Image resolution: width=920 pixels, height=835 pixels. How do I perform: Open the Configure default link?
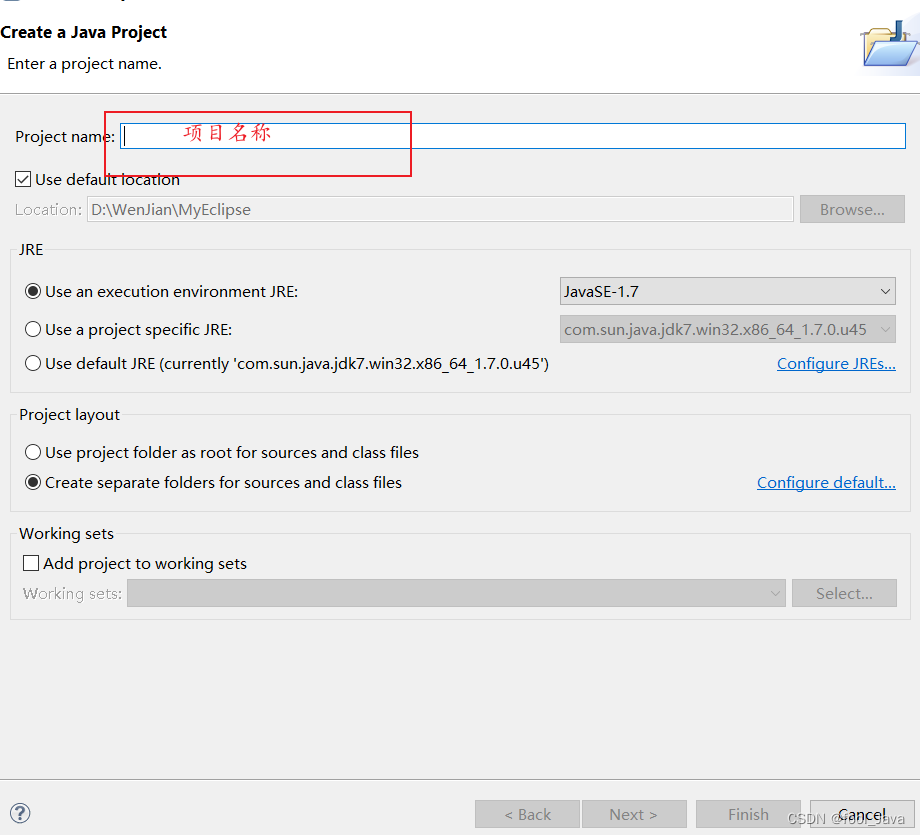tap(826, 482)
